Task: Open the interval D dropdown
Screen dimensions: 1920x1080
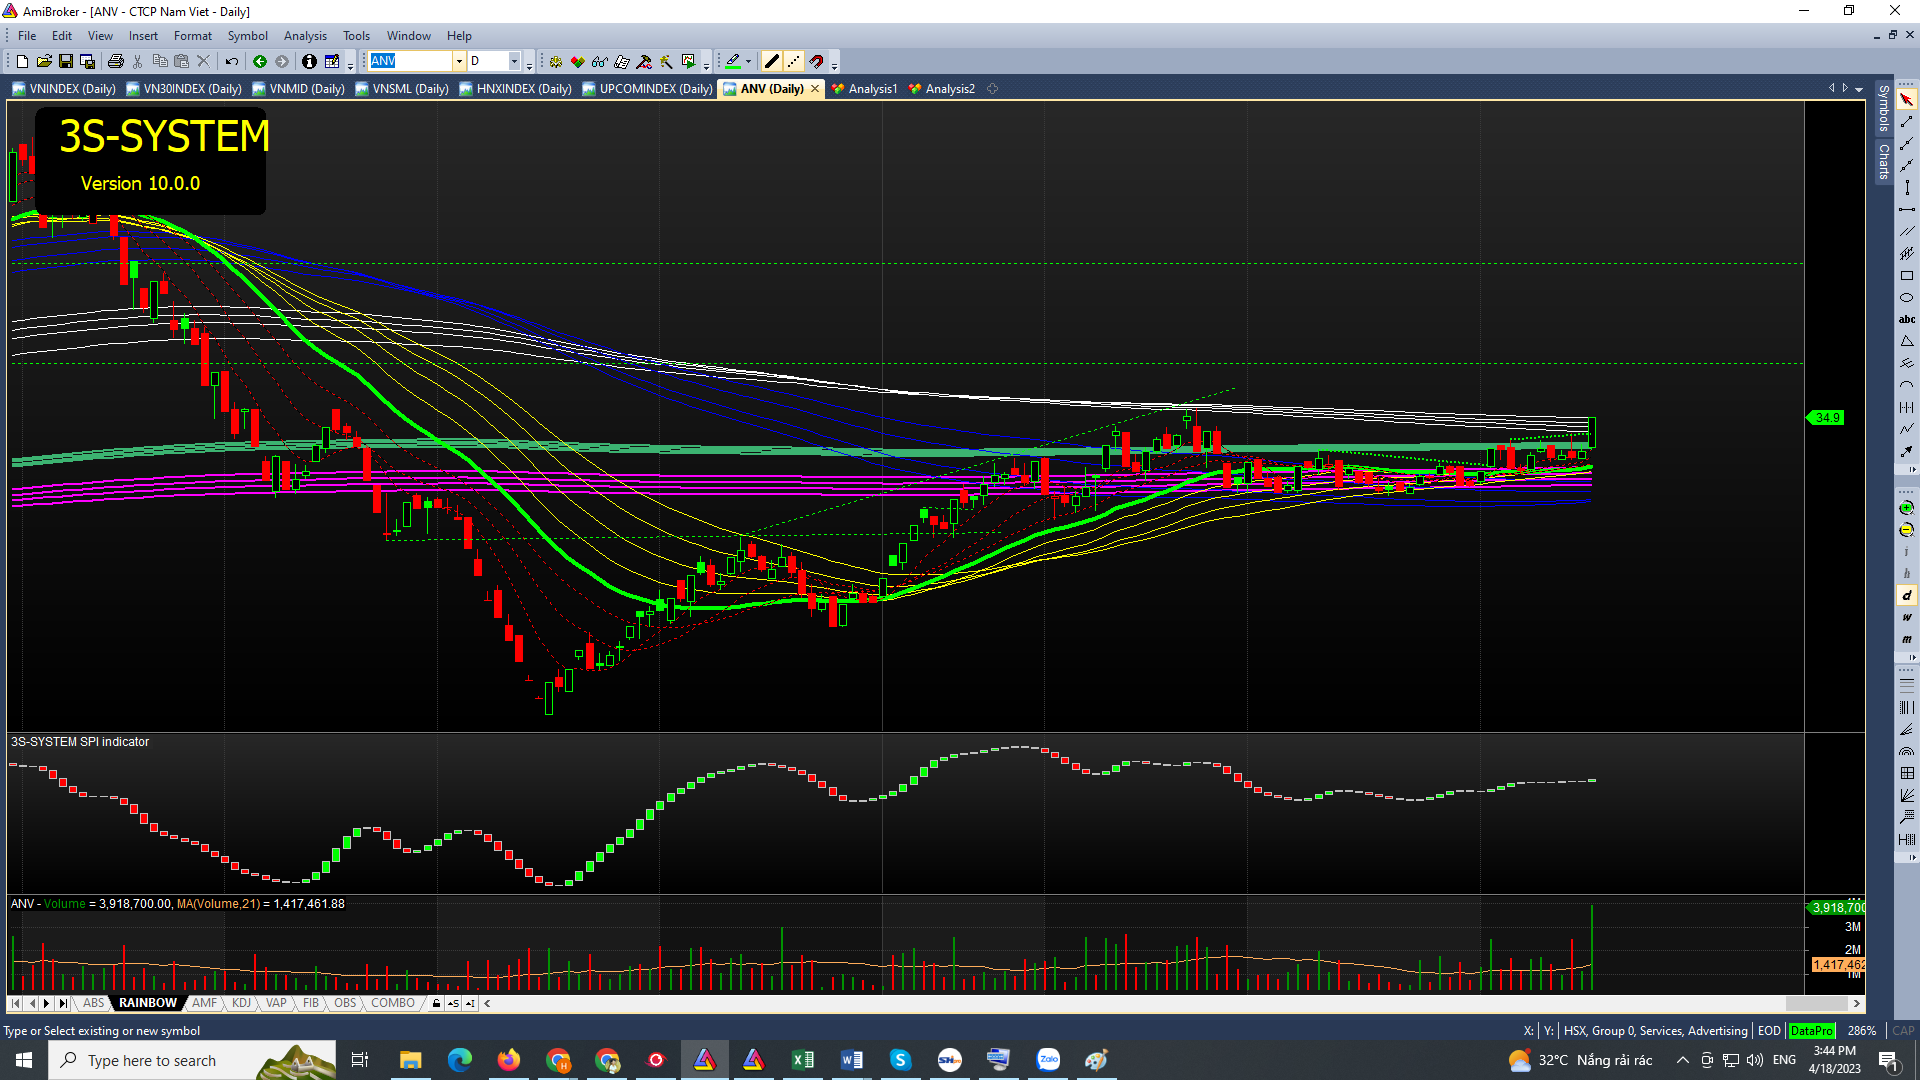Action: click(514, 62)
